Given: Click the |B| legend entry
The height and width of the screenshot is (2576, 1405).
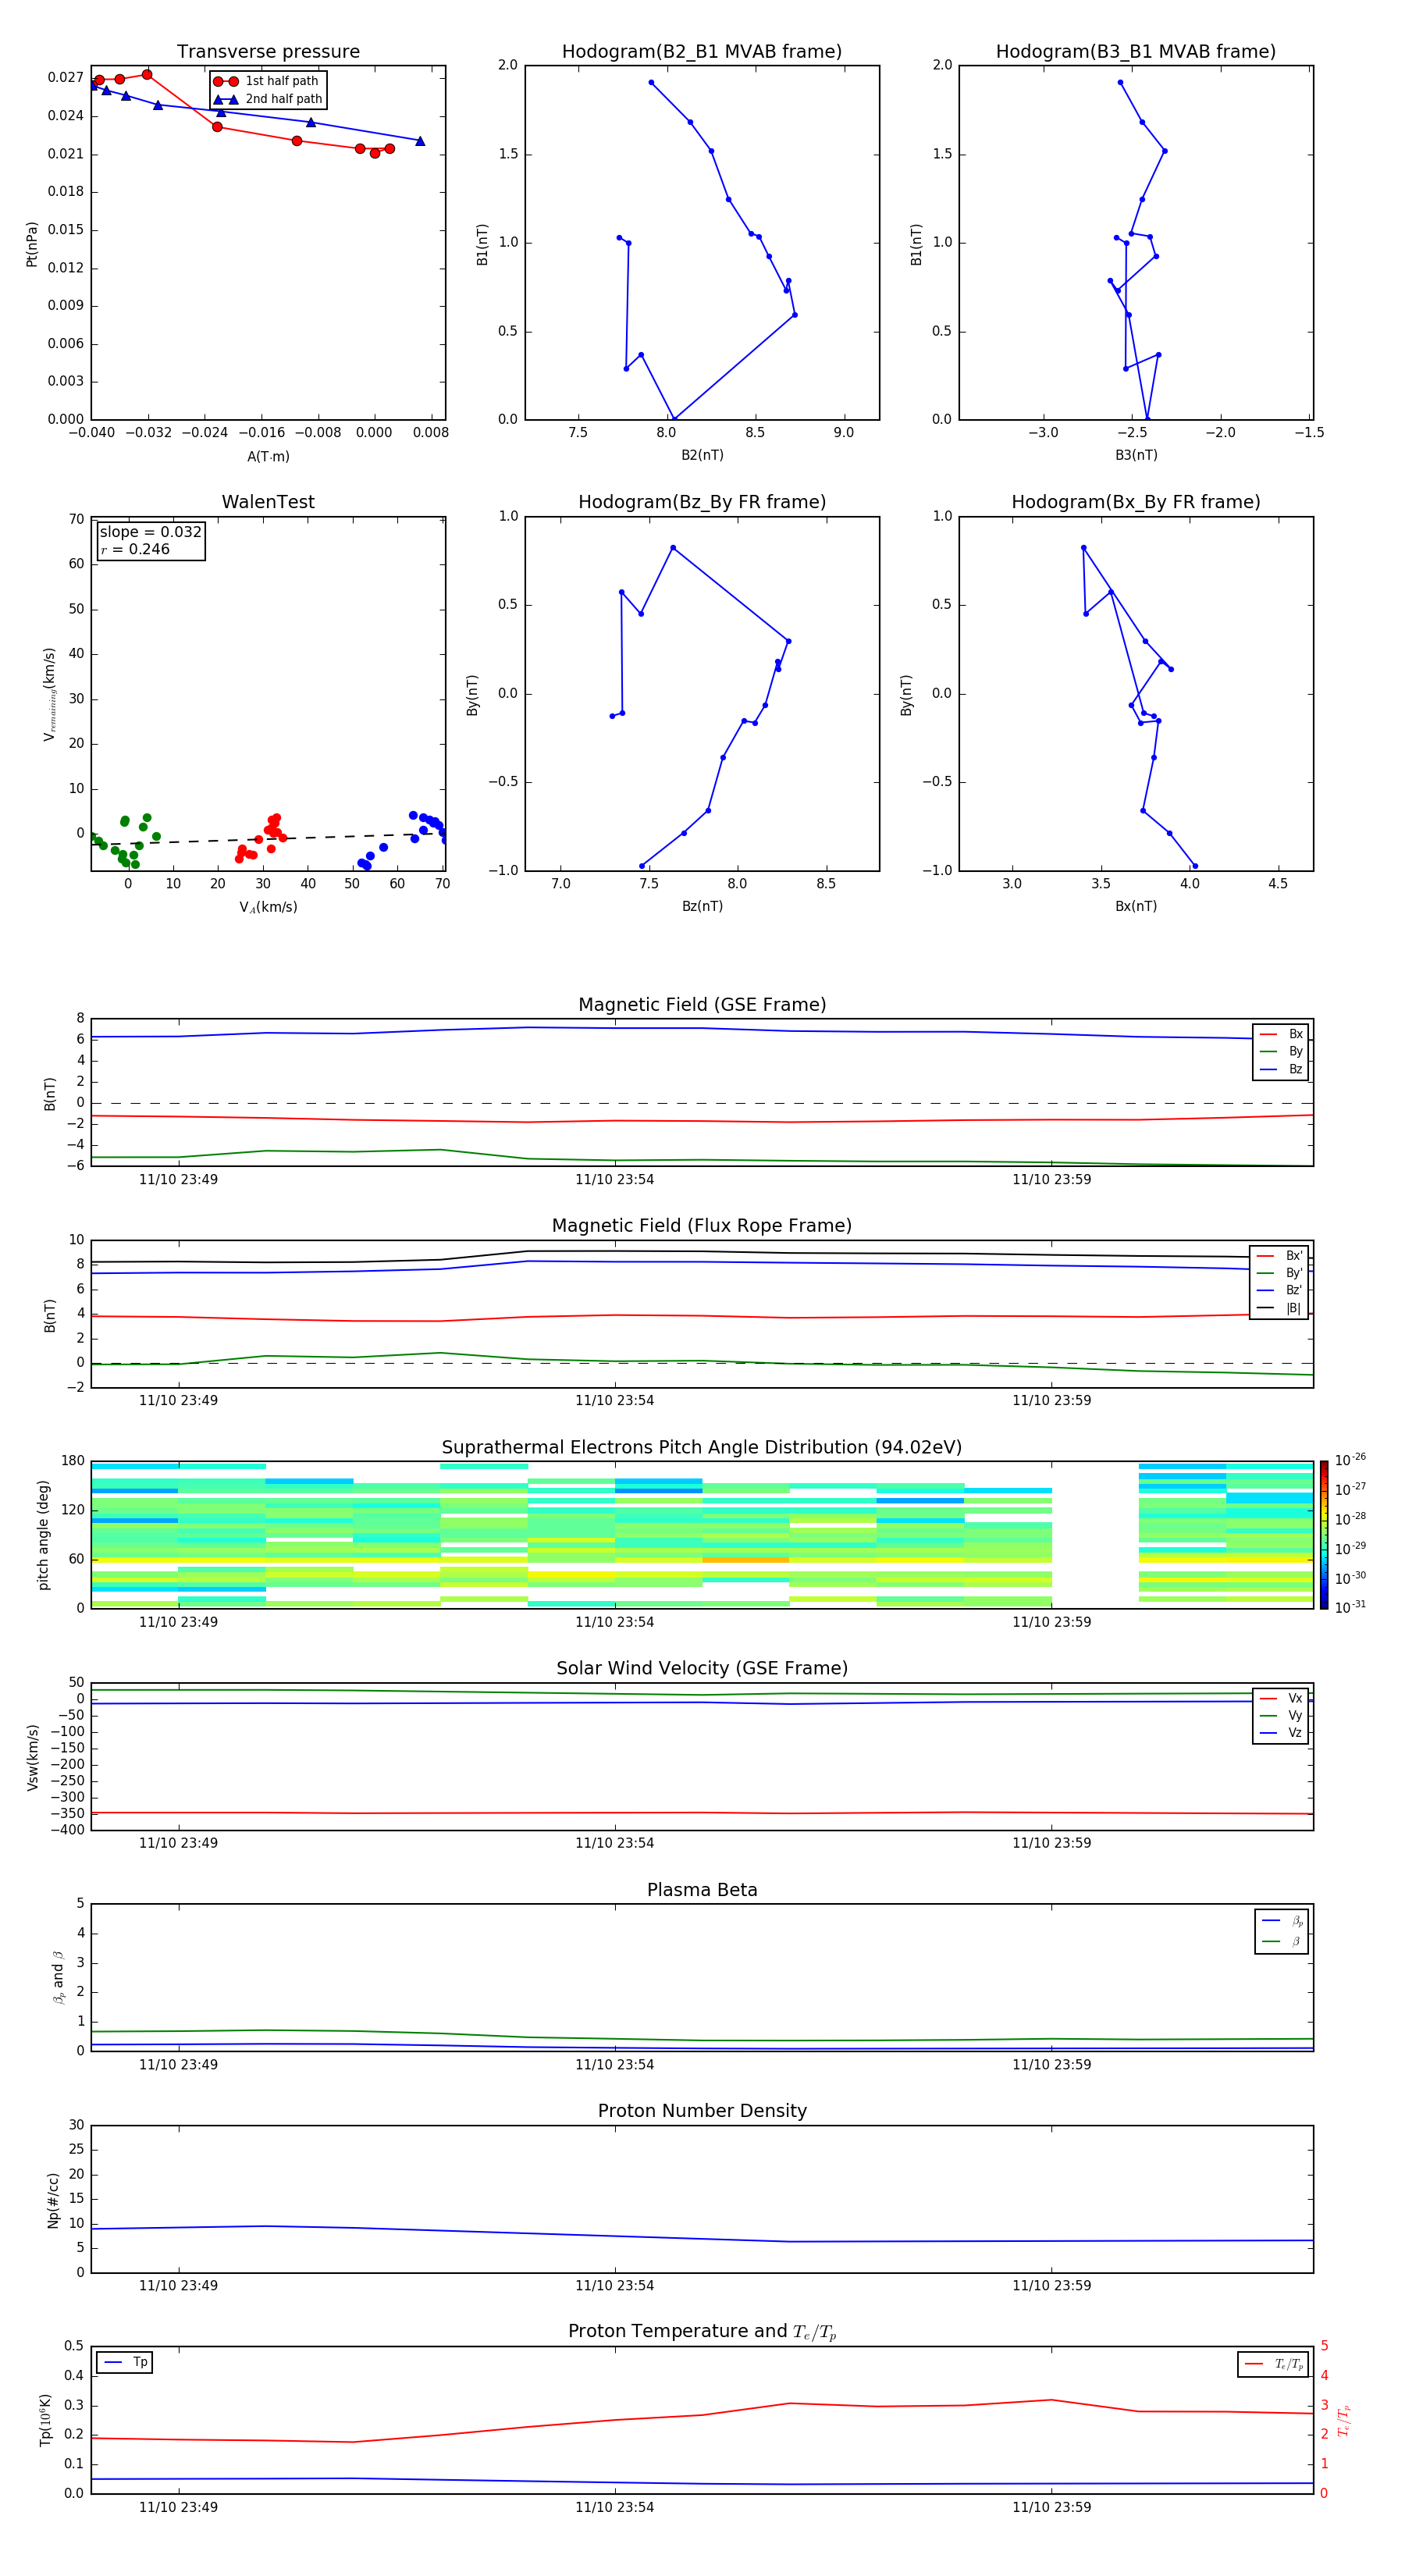Looking at the screenshot, I should tap(1280, 1308).
